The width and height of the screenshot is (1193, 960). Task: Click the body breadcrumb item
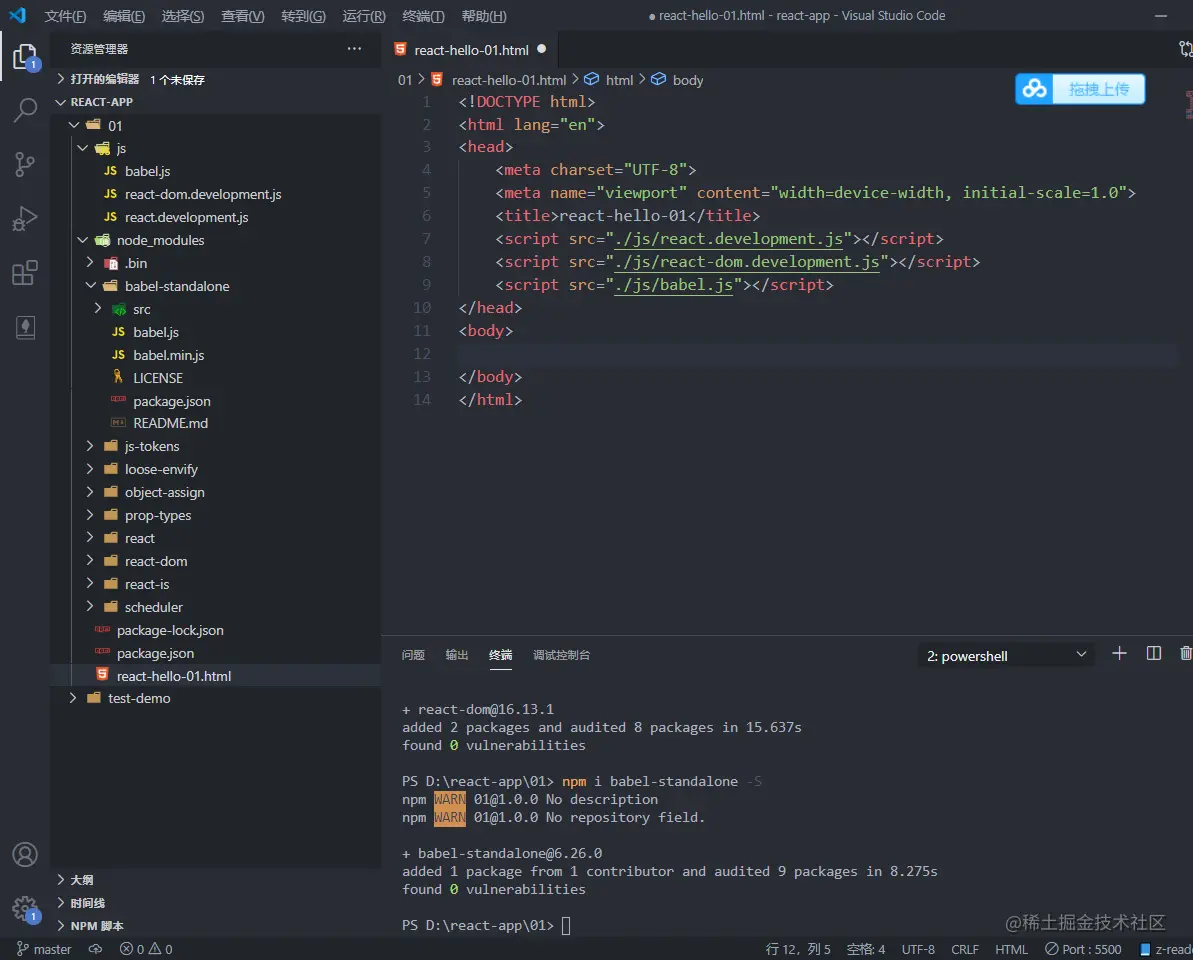[677, 80]
